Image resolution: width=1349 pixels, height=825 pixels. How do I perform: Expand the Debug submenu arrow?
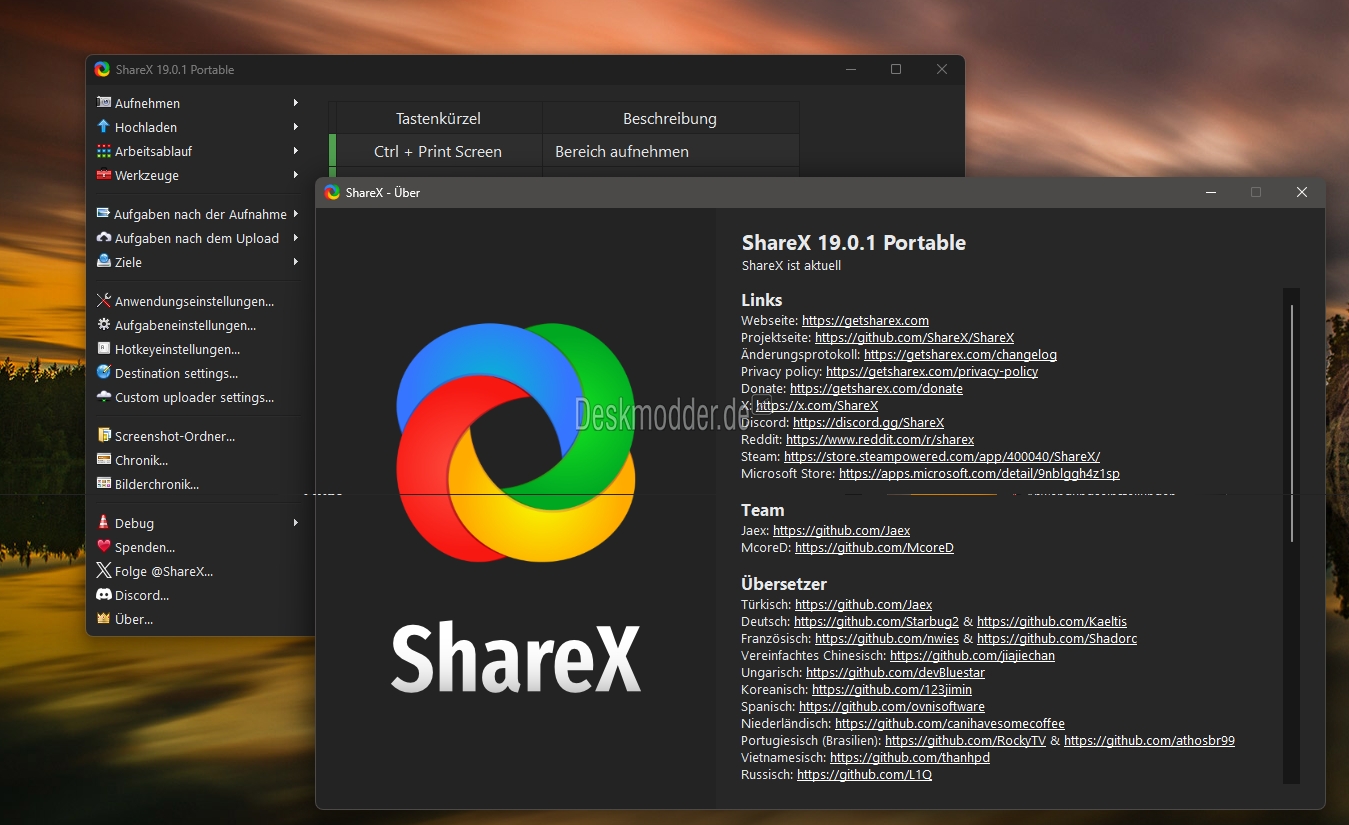pos(296,523)
